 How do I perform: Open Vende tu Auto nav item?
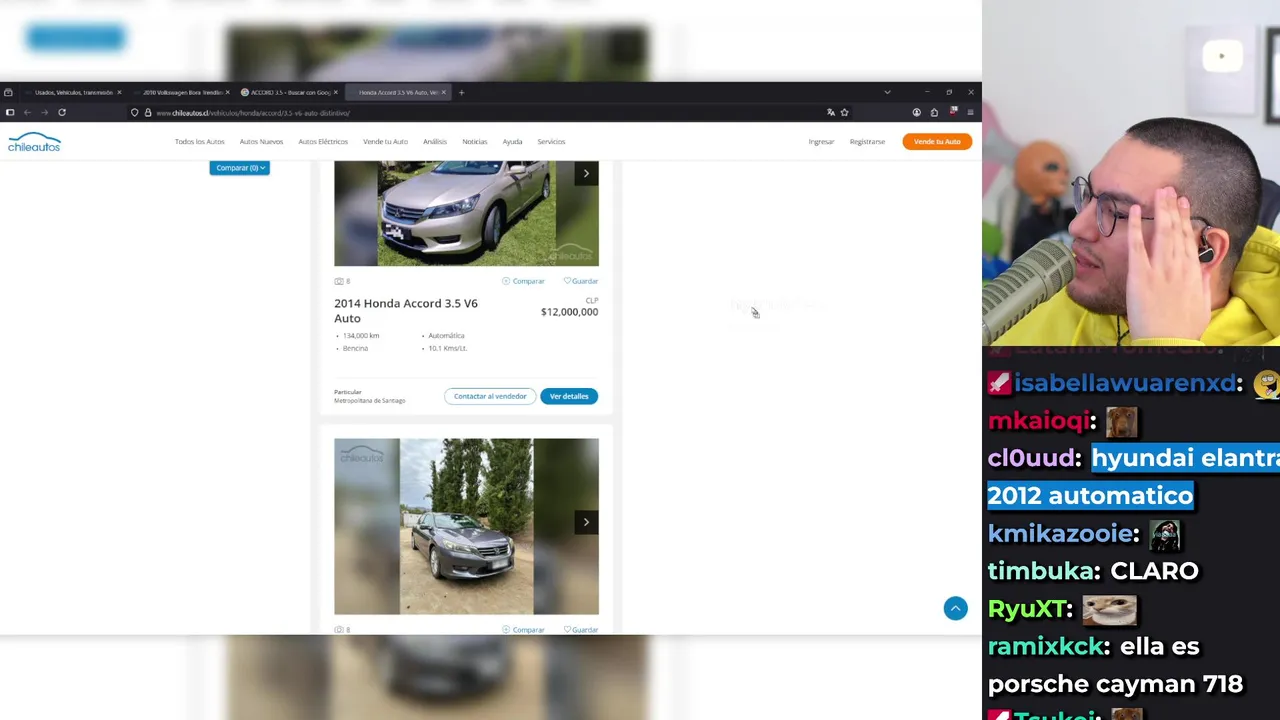(x=385, y=142)
